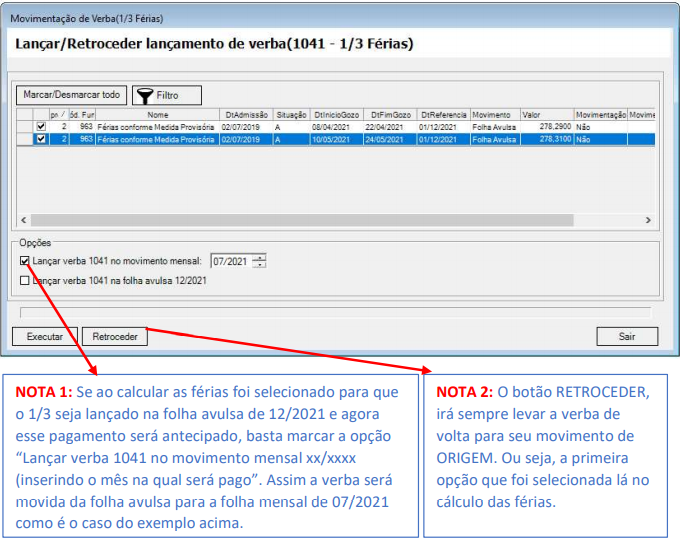Sort by the Nome column header
This screenshot has width=680, height=542.
tap(157, 115)
